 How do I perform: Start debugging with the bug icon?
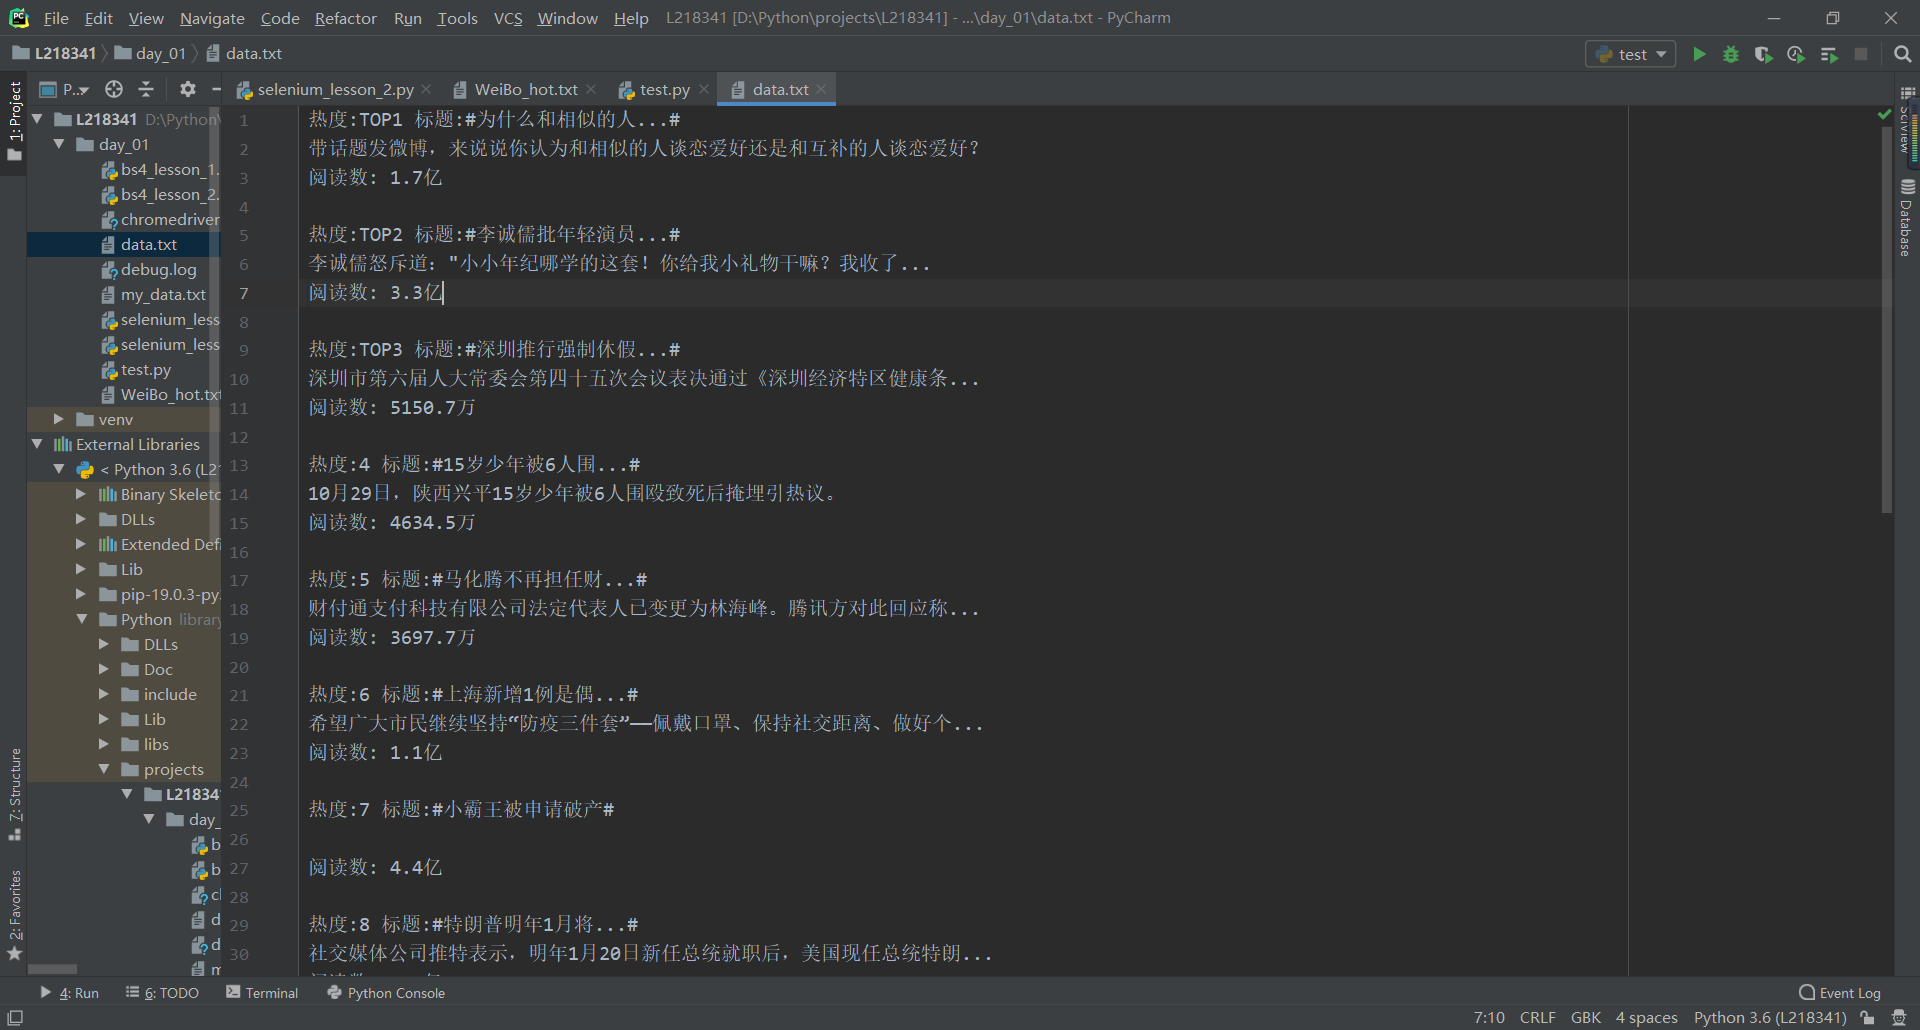click(1731, 54)
